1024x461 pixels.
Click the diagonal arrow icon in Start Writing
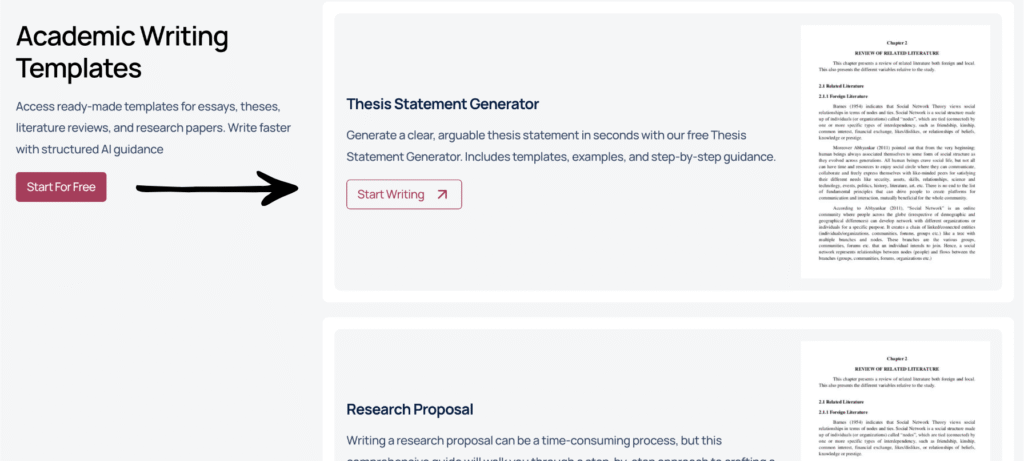tap(442, 194)
